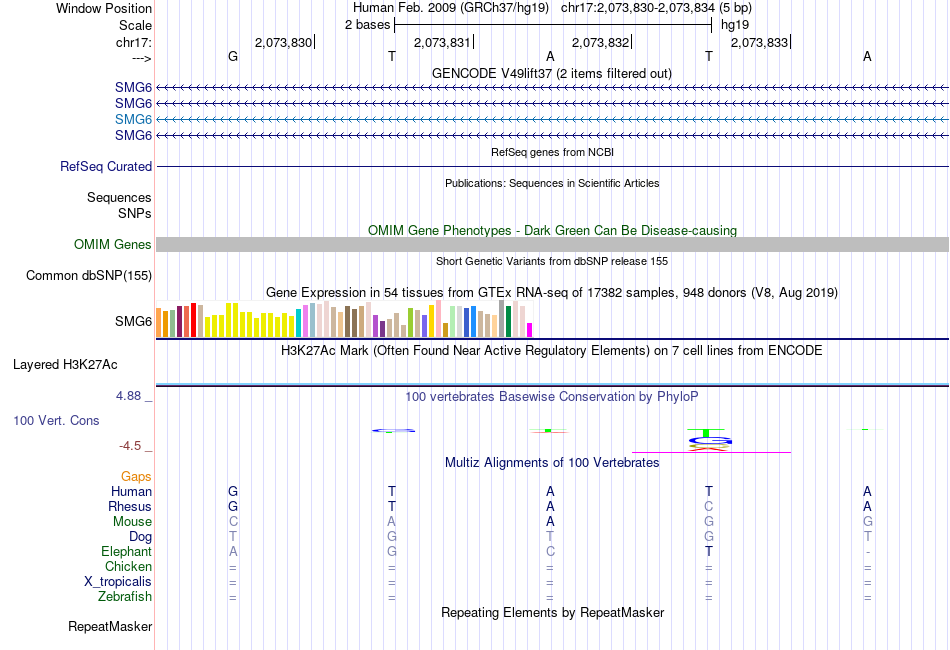The height and width of the screenshot is (650, 950).
Task: Select the Zebrafish species row label
Action: click(125, 597)
